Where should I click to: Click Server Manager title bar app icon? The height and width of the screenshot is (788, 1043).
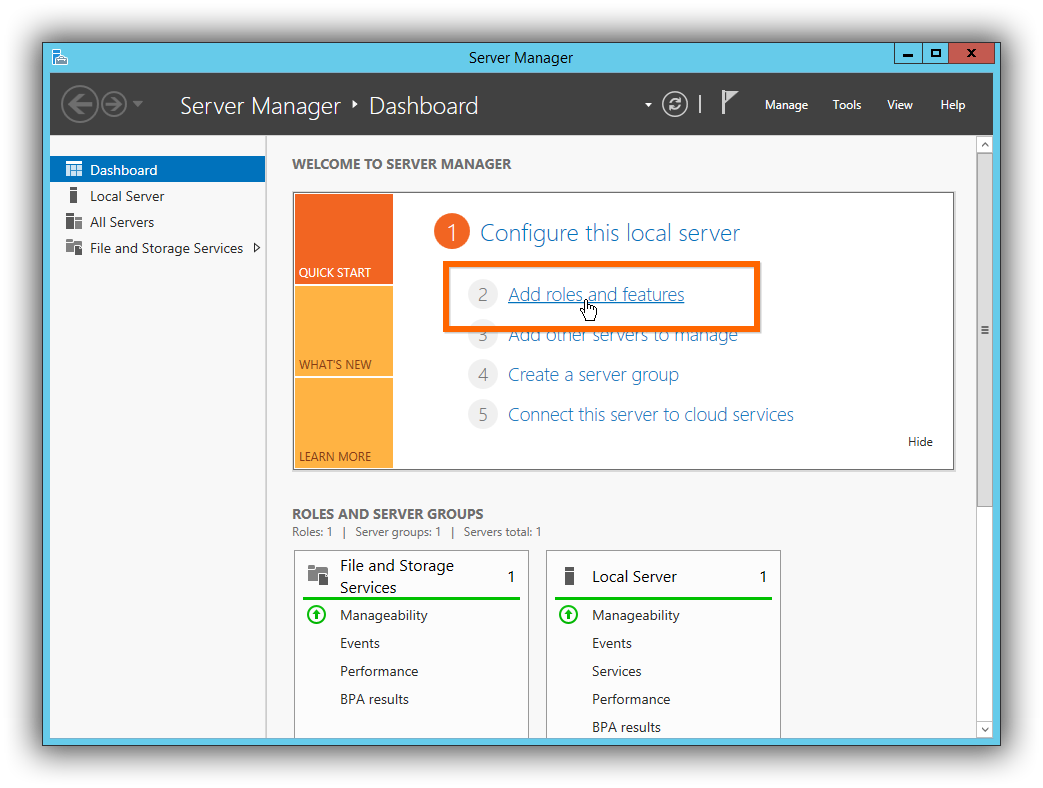pyautogui.click(x=60, y=57)
